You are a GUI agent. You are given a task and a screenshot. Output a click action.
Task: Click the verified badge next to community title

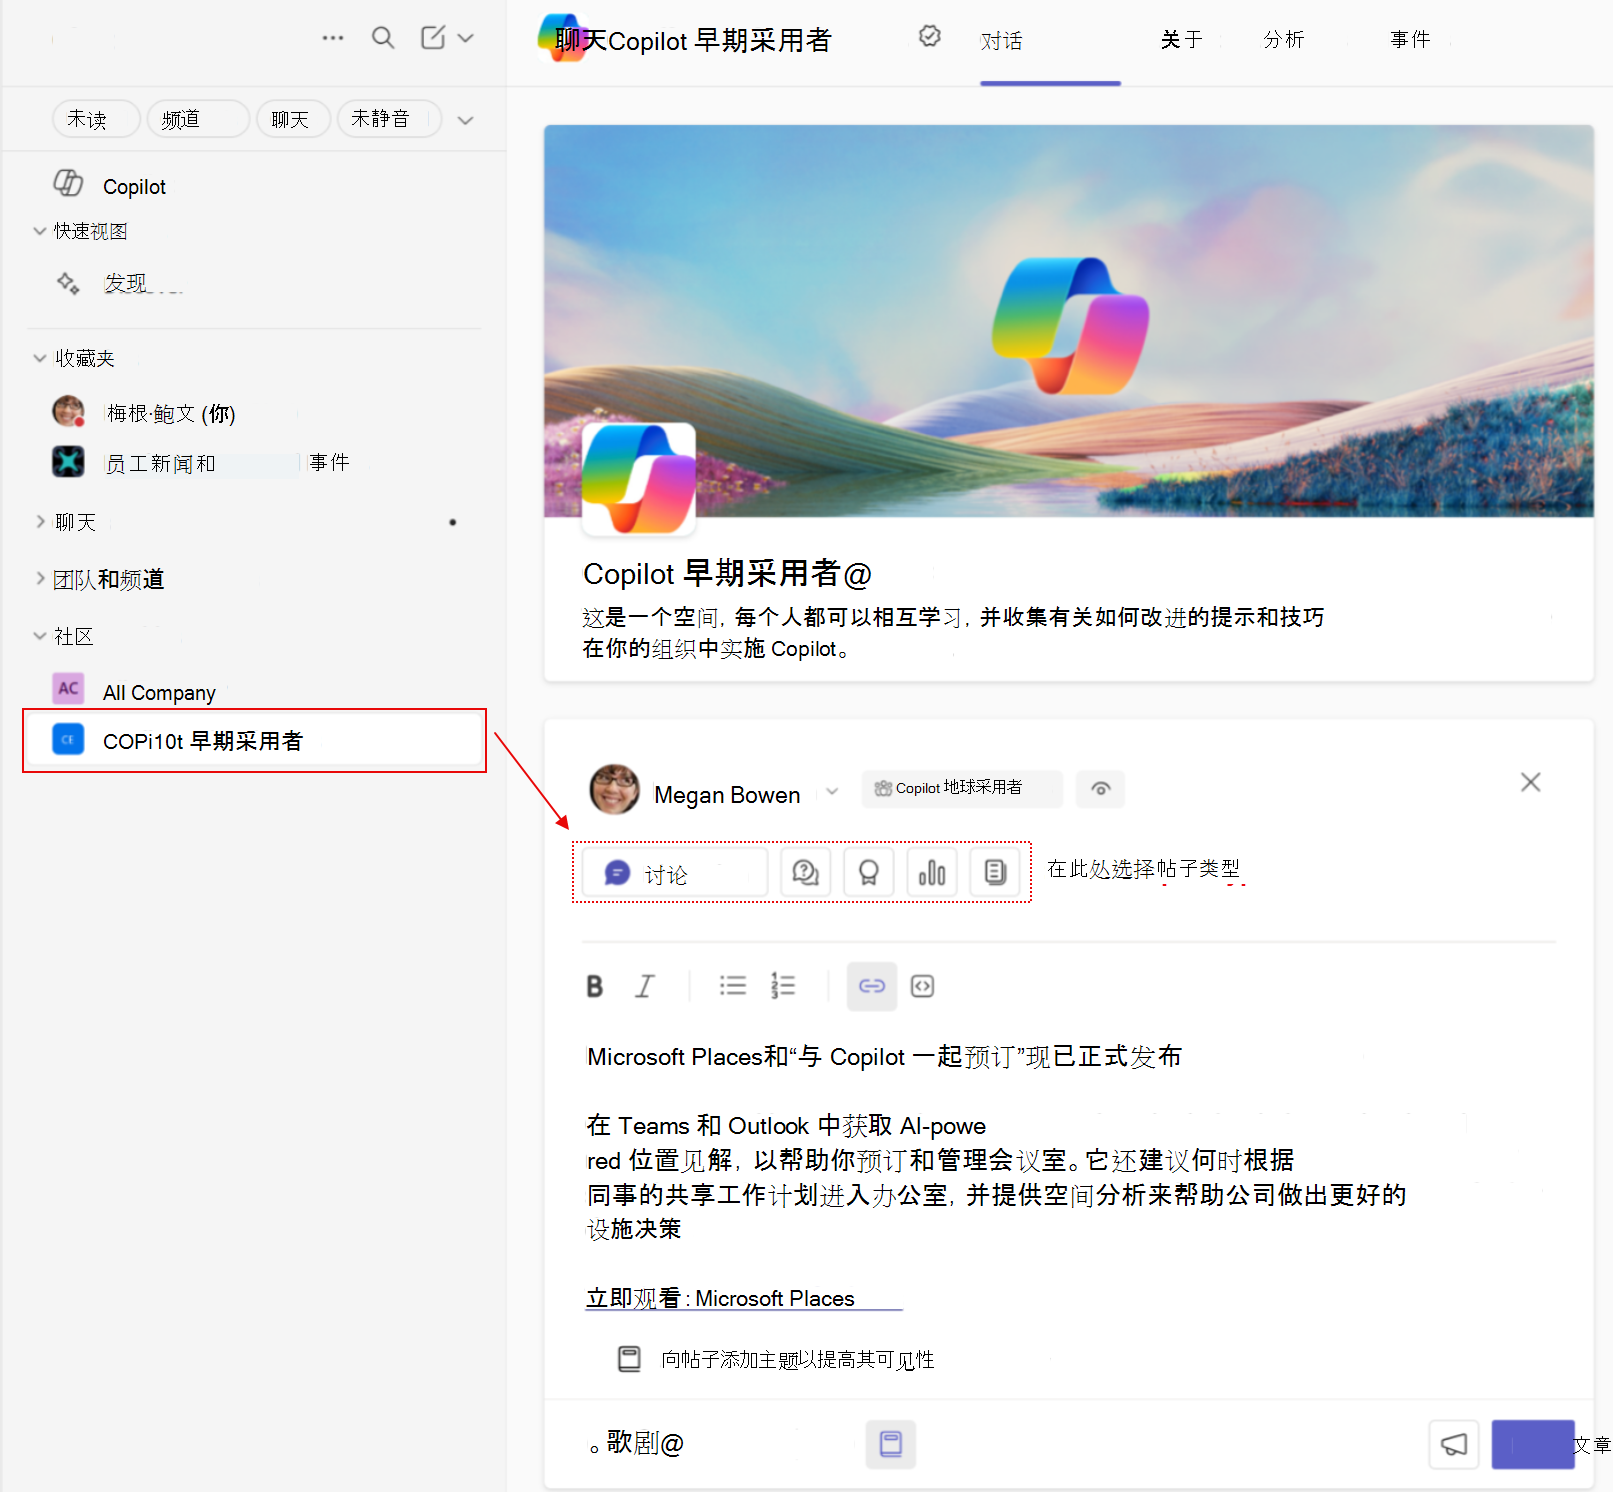[930, 36]
